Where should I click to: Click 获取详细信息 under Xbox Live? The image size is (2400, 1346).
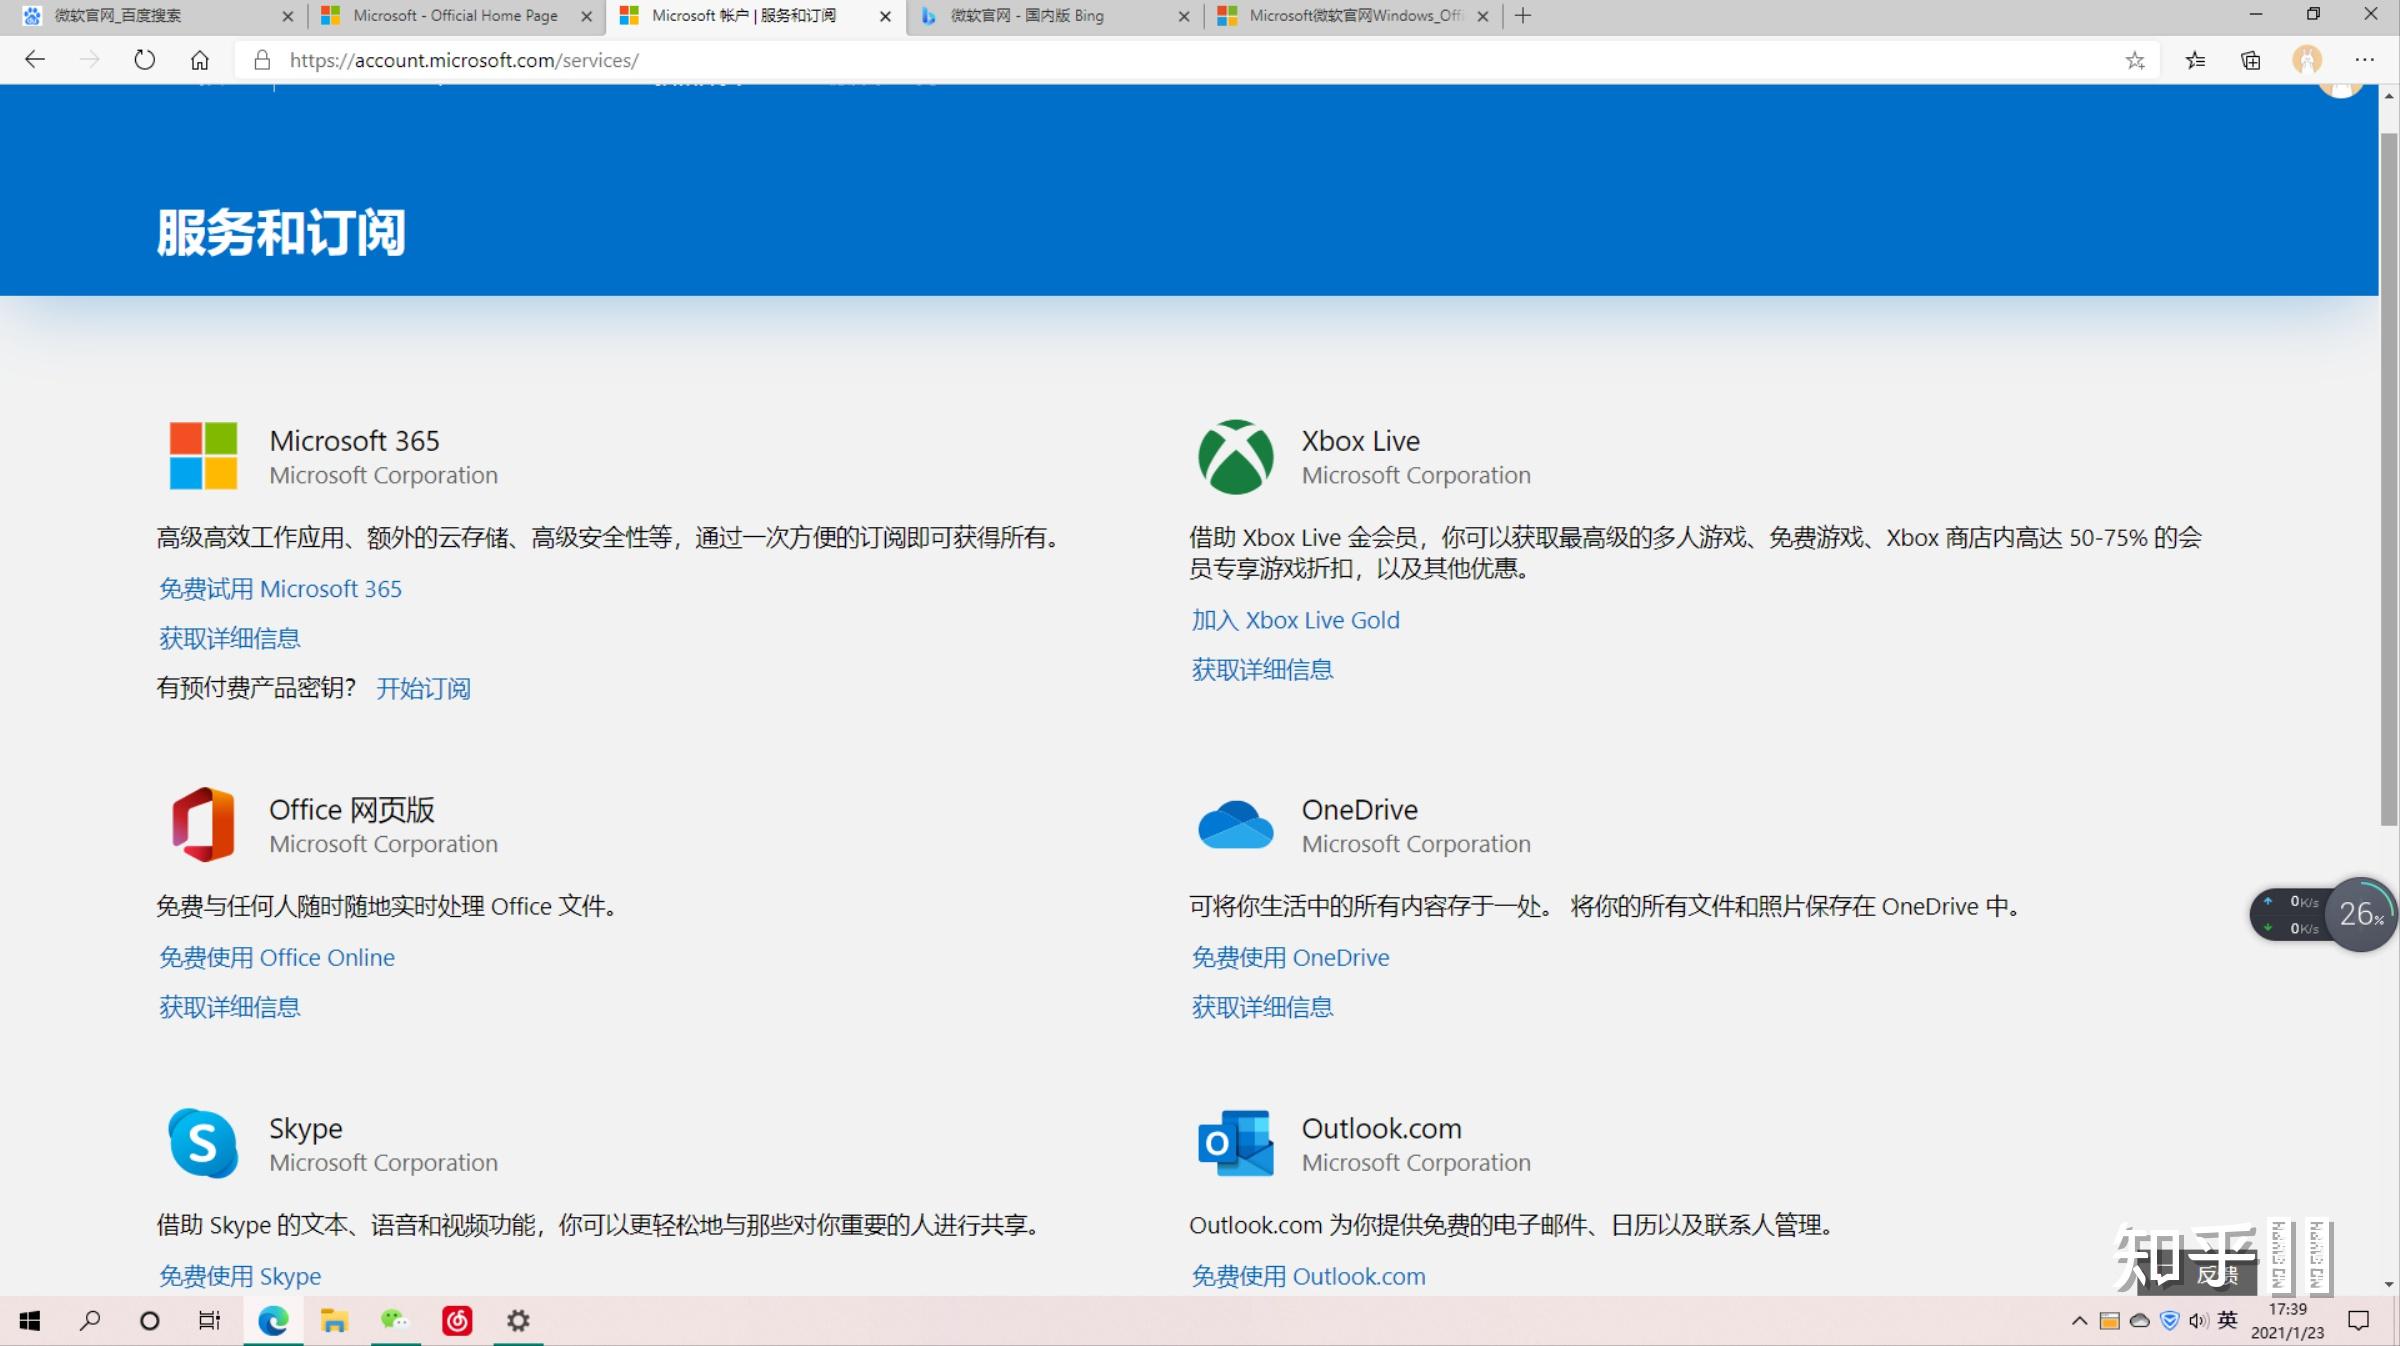click(1262, 670)
